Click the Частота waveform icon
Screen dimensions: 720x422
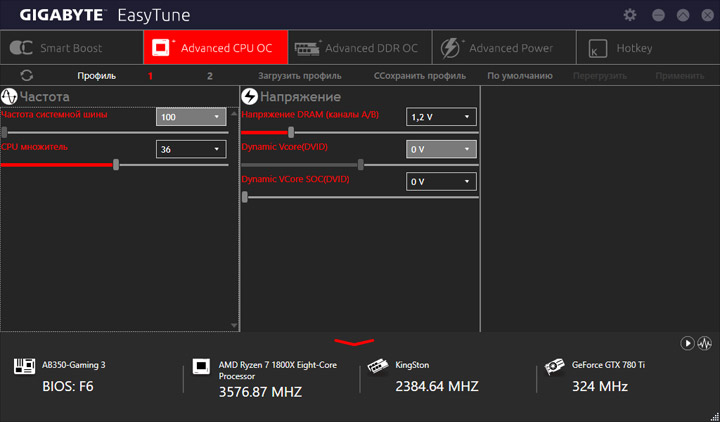tap(9, 96)
